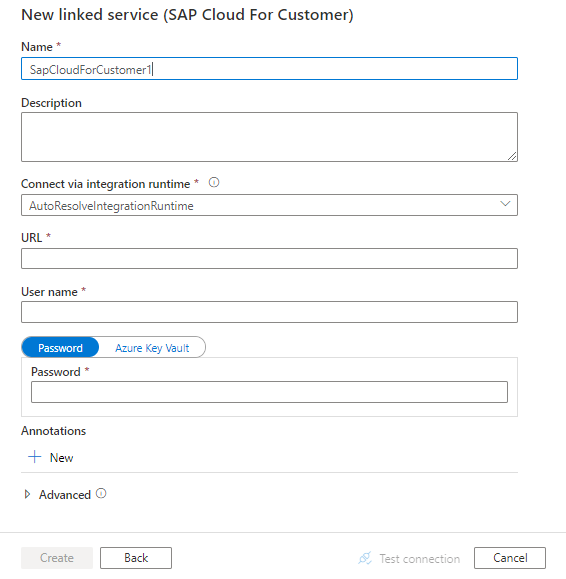Open the AutoResolveIntegrationRuntime dropdown
Screen dimensions: 566x579
[x=270, y=205]
